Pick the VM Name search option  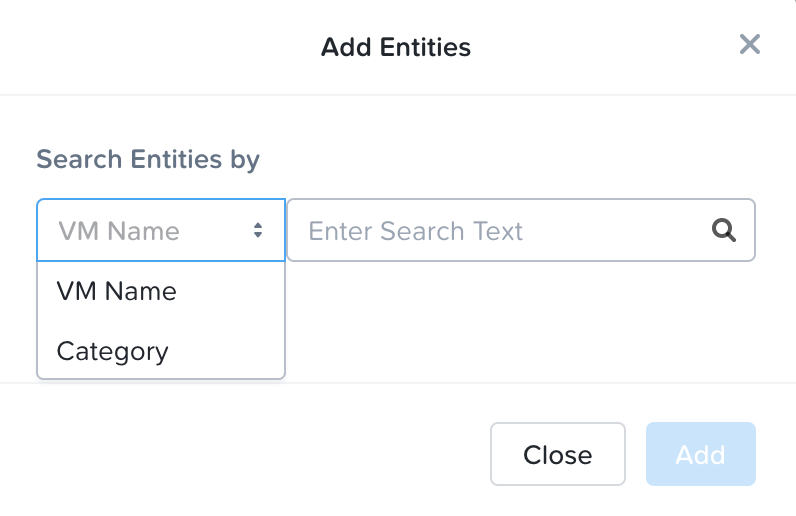coord(116,291)
